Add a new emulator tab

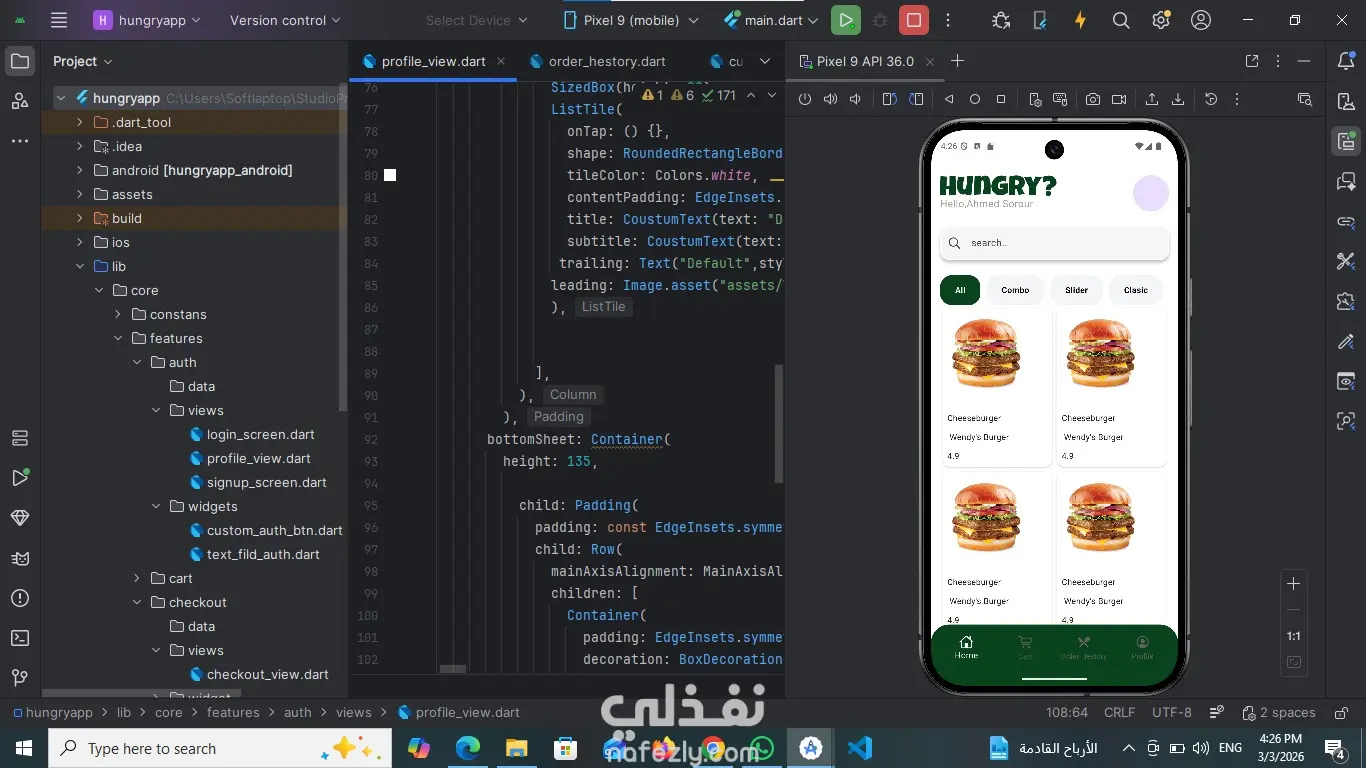point(957,61)
